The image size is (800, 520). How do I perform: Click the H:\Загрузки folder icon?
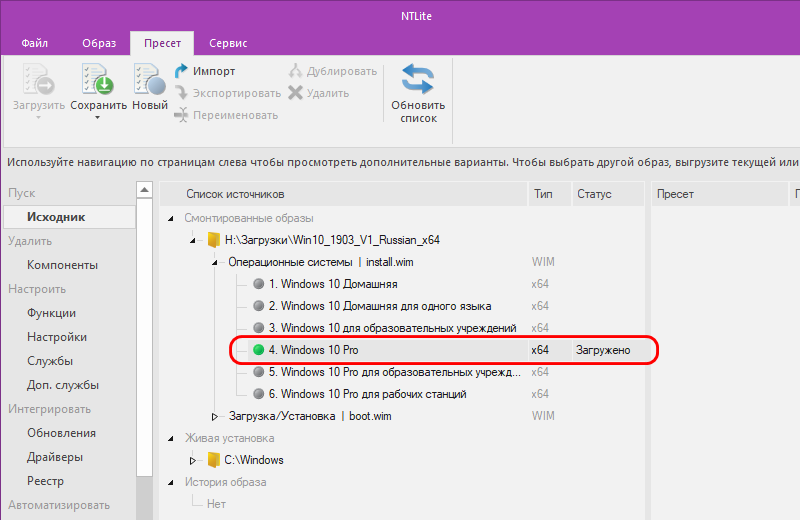point(214,240)
